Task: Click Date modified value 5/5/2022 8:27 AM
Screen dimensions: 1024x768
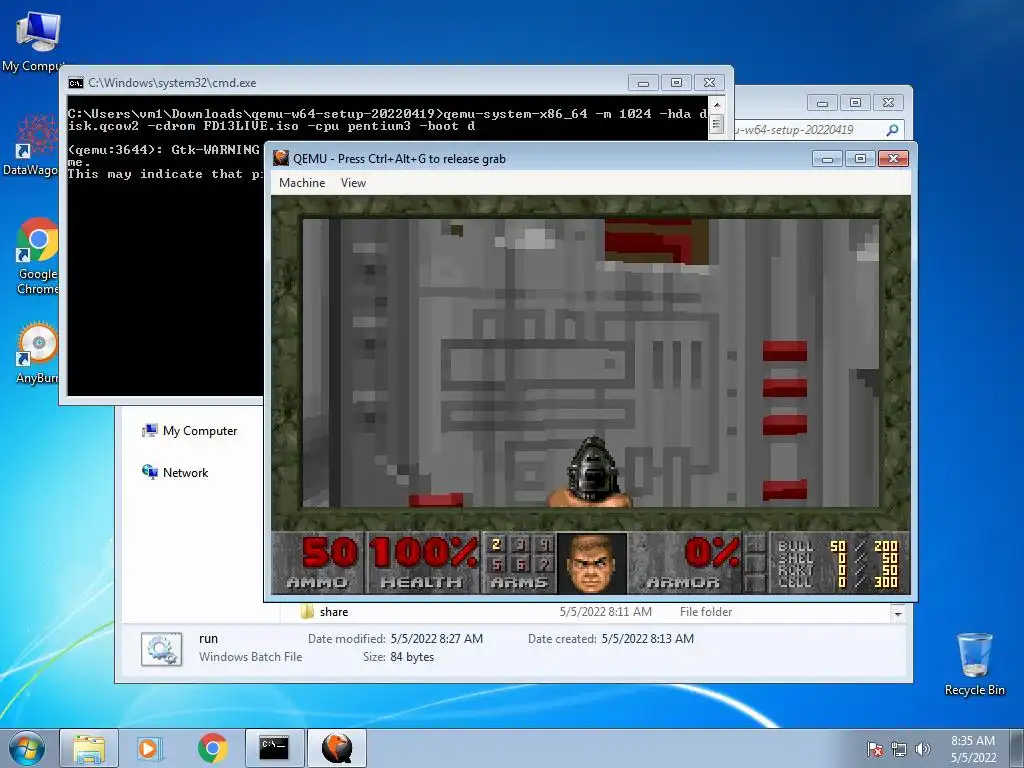Action: point(436,639)
